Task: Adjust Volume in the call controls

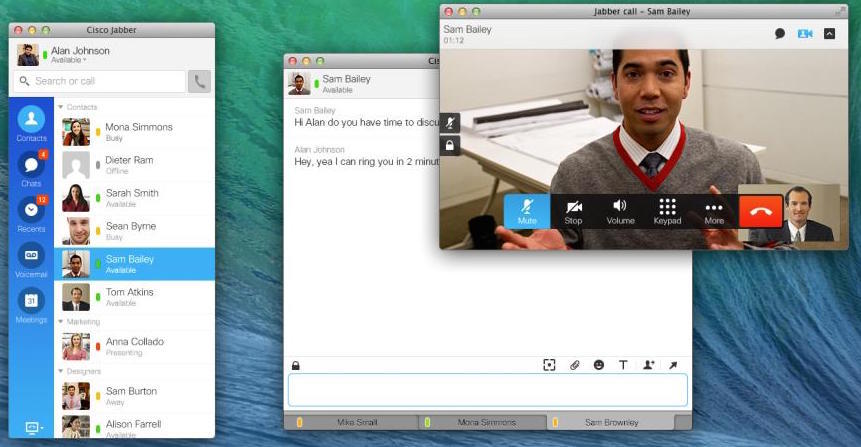Action: pyautogui.click(x=620, y=211)
